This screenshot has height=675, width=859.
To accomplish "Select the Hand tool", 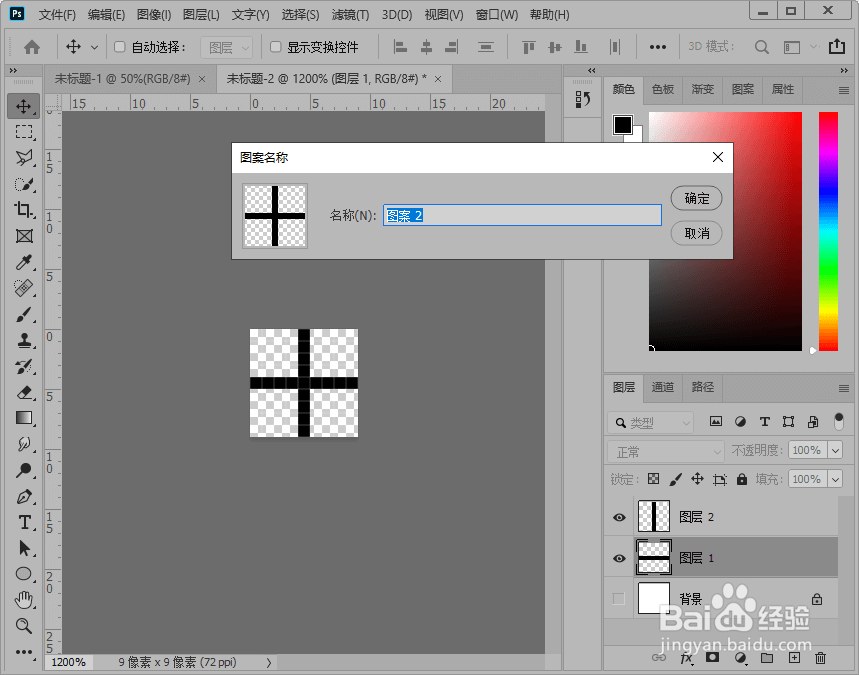I will (24, 600).
